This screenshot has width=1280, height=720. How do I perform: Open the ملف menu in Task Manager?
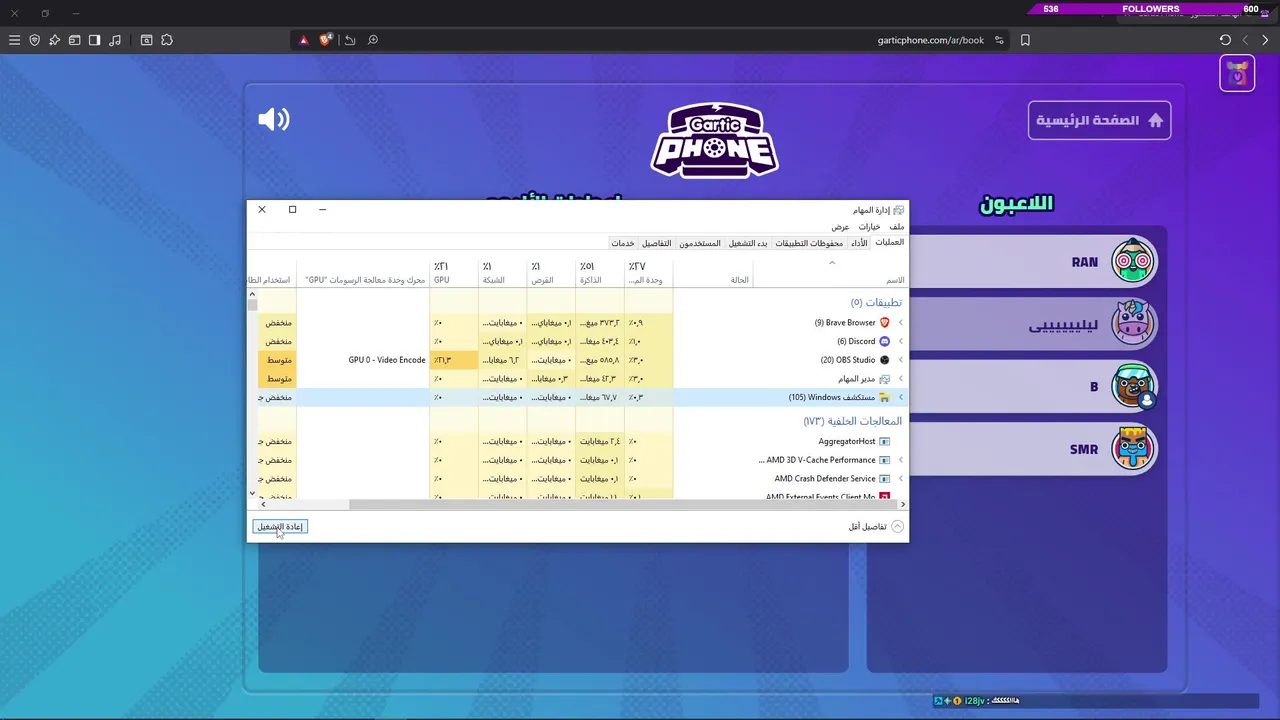click(897, 227)
